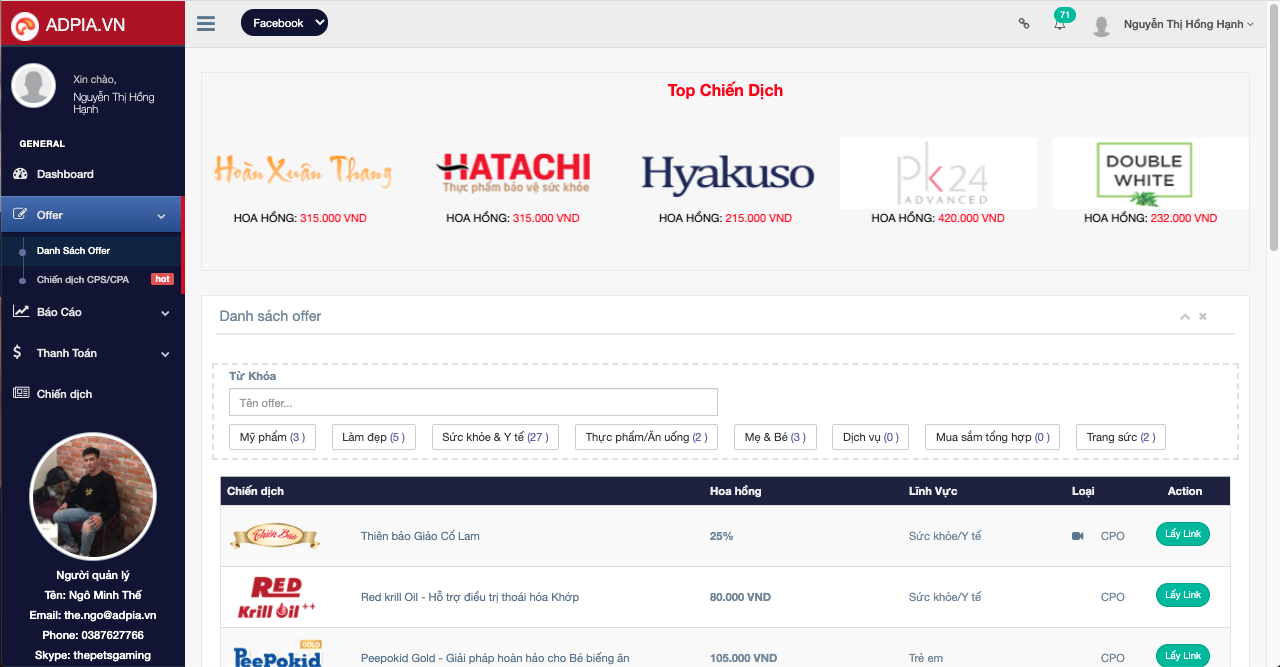The image size is (1280, 667).
Task: Click PeePokid logo thumbnail
Action: coord(277,654)
